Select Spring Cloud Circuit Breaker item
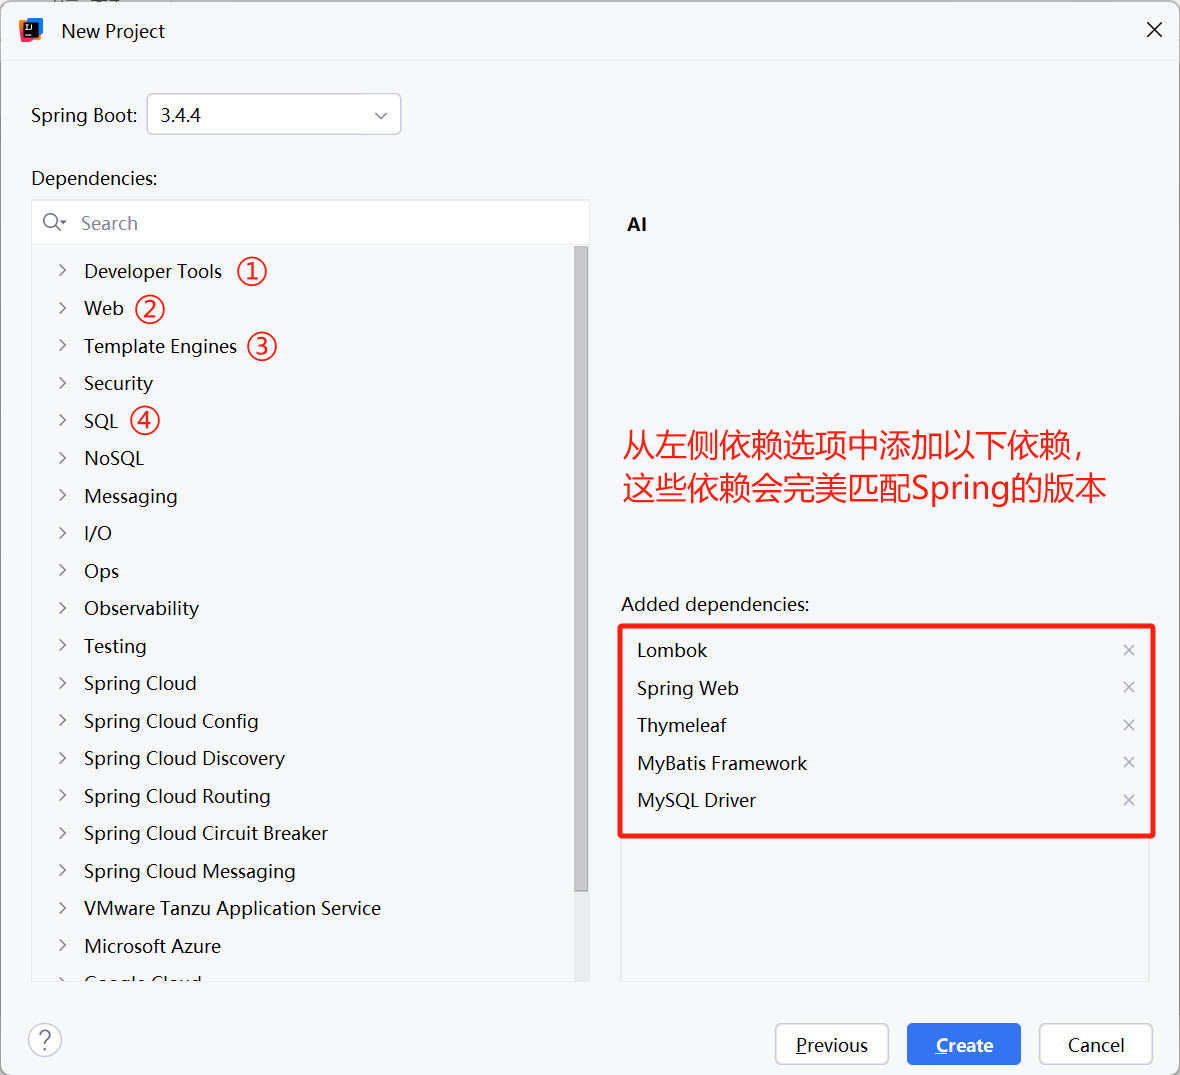This screenshot has height=1075, width=1180. (205, 833)
